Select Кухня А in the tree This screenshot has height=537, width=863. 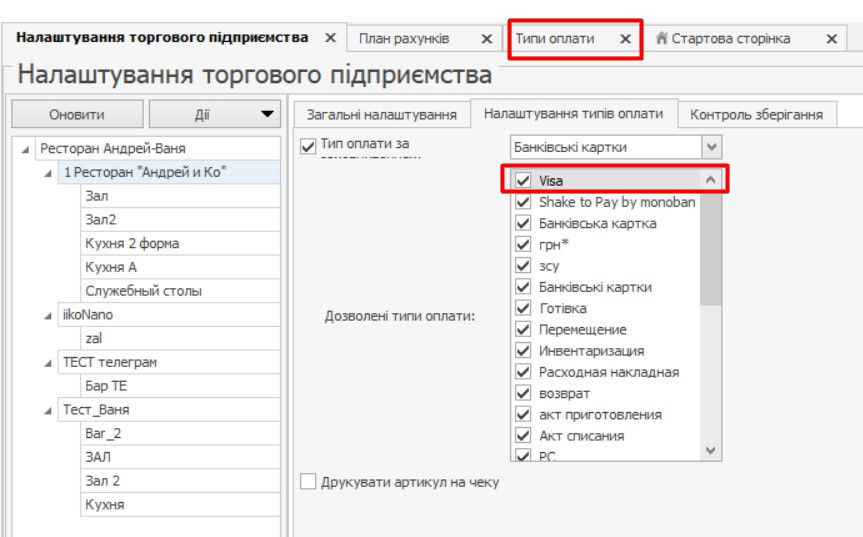point(111,267)
